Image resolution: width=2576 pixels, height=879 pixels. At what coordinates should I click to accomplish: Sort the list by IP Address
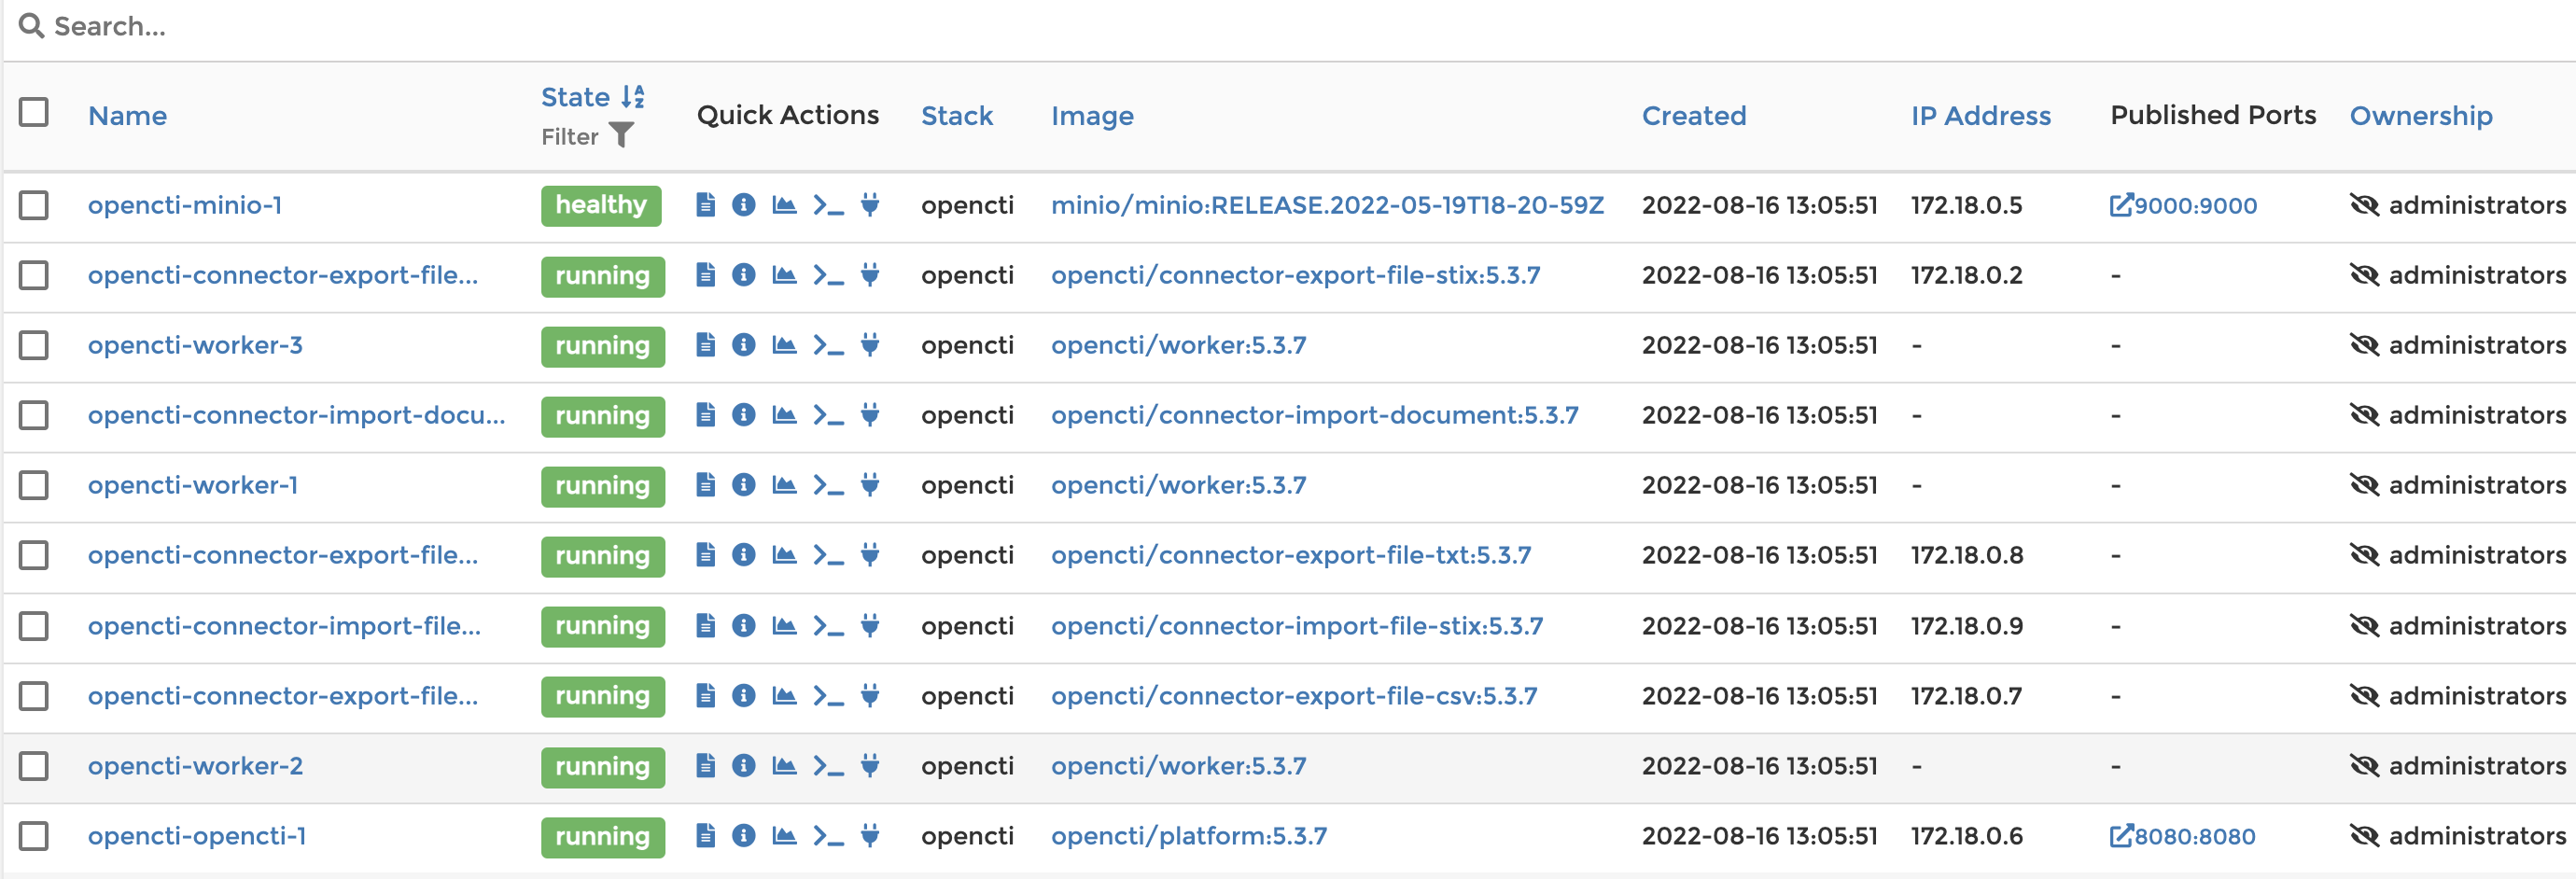1981,115
